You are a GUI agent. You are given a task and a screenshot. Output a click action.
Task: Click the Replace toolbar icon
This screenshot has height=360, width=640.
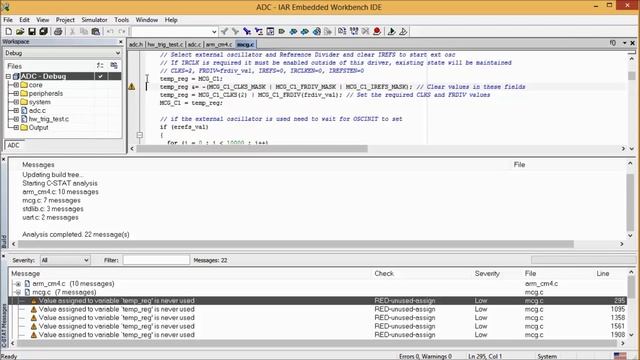point(259,31)
